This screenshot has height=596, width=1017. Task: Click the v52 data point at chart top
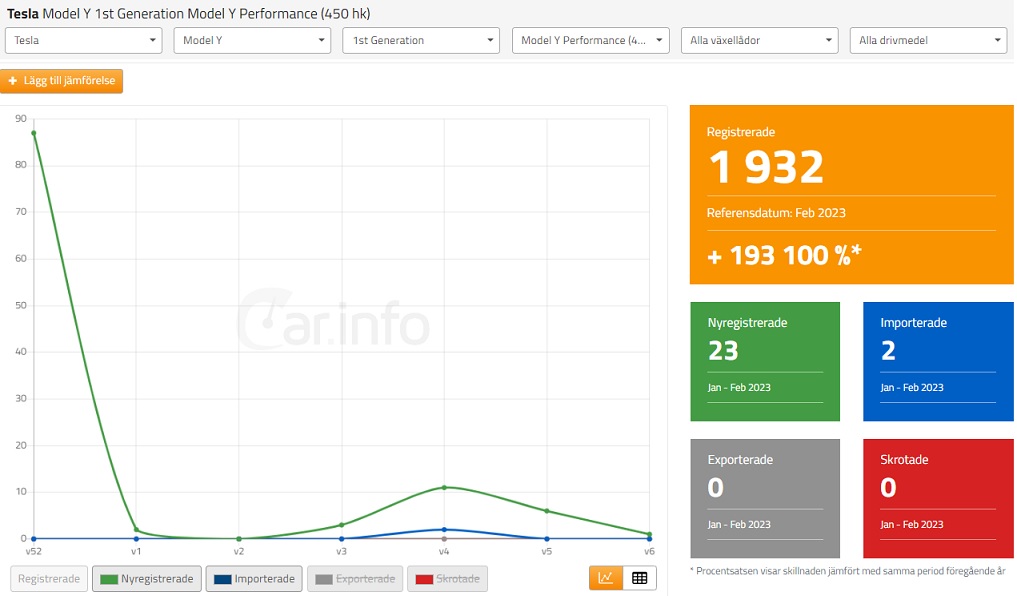pos(33,132)
